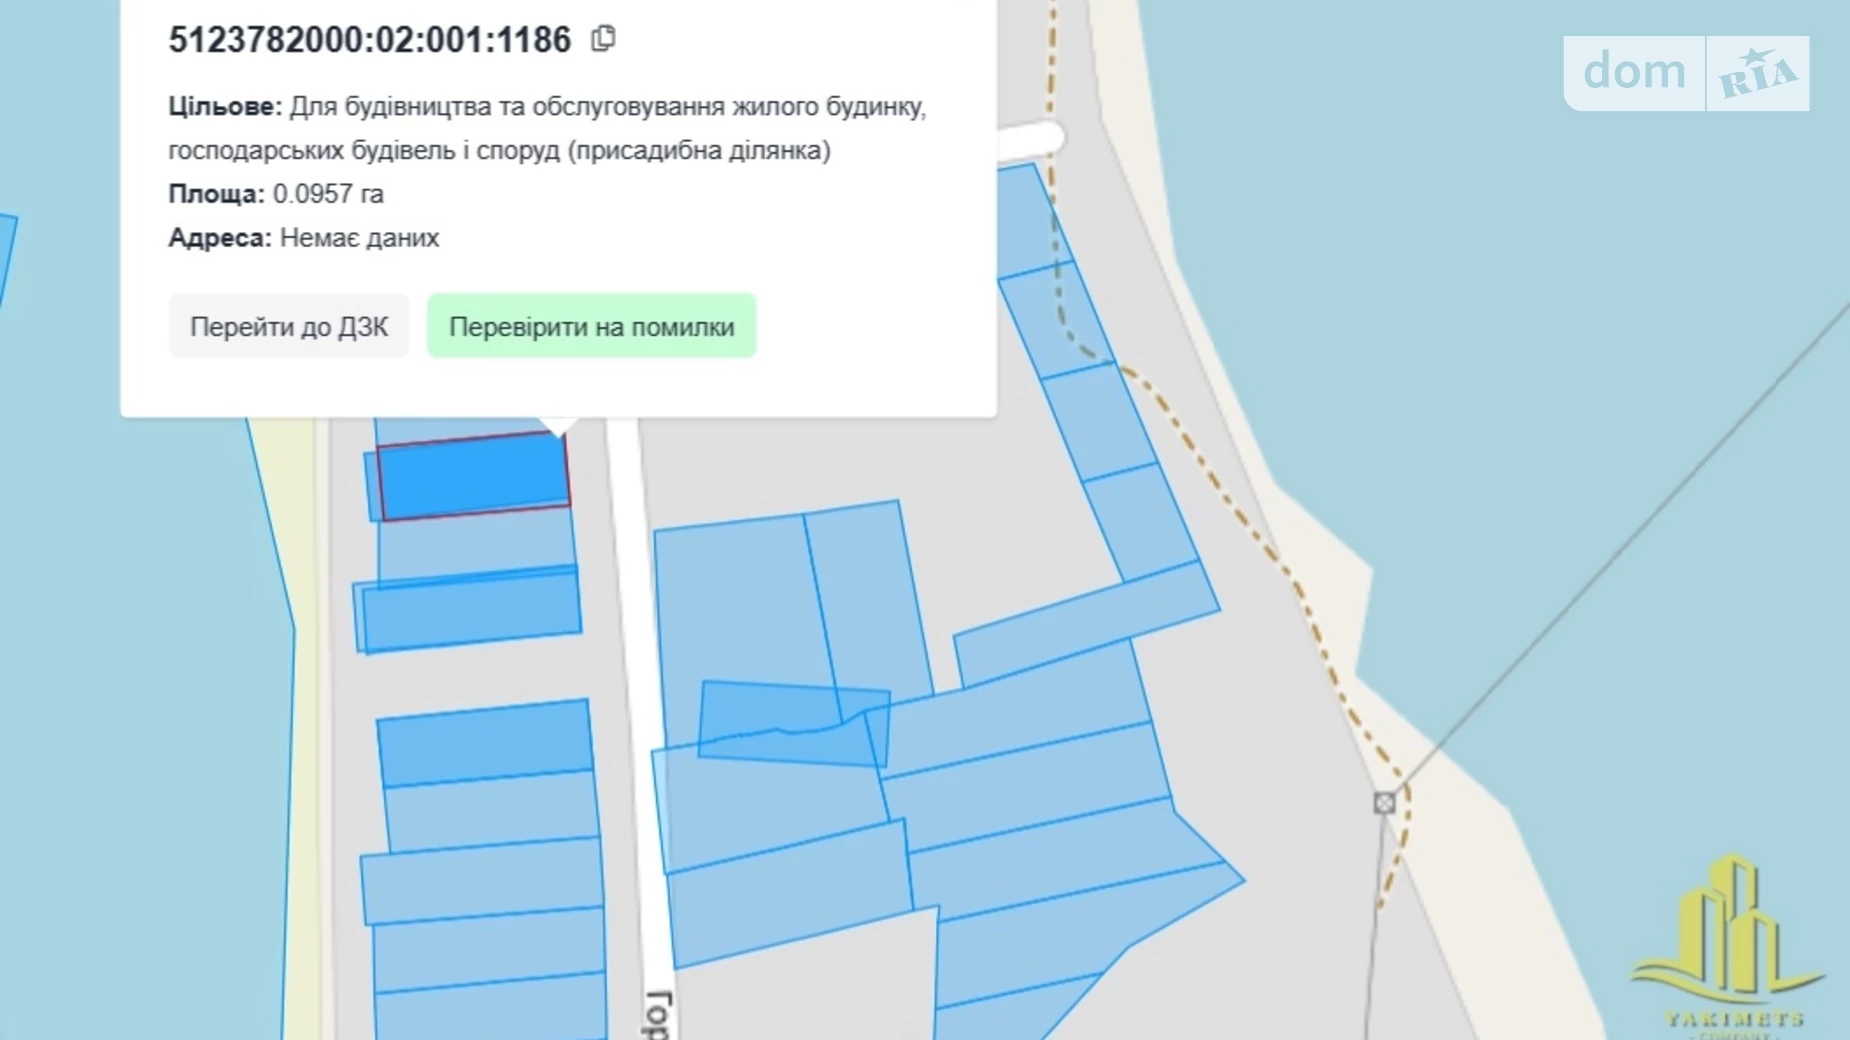This screenshot has width=1850, height=1040.
Task: Click the red-outlined highlighted parcel
Action: pyautogui.click(x=472, y=475)
